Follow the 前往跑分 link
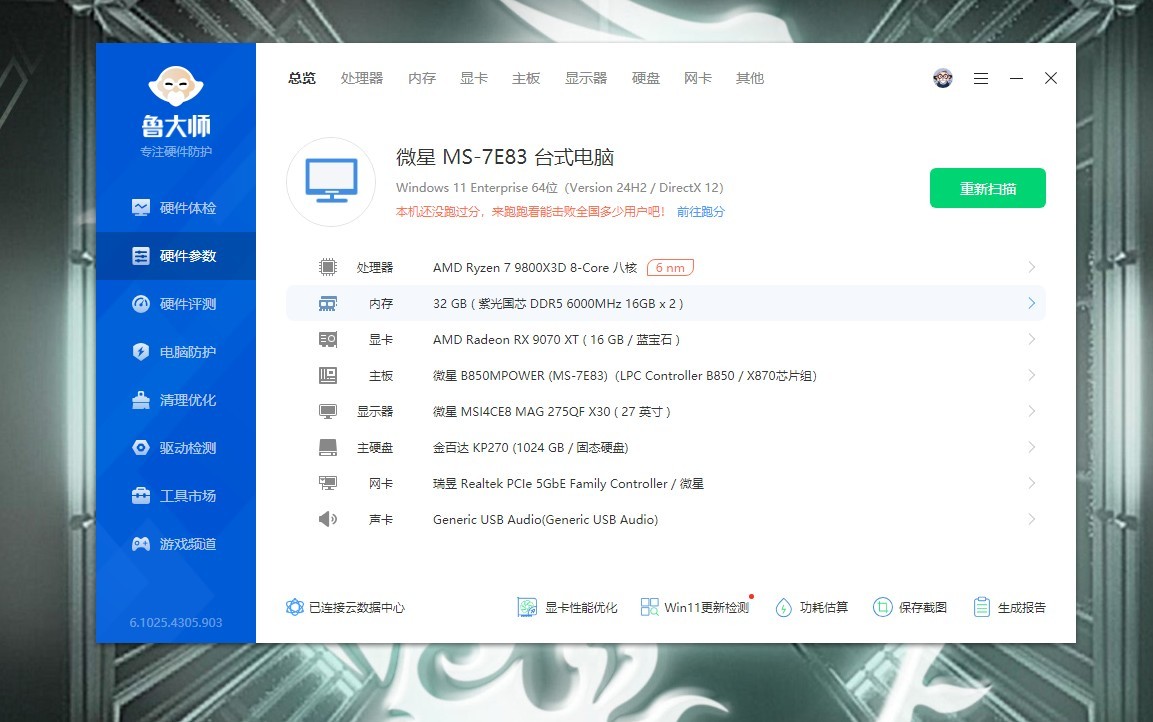This screenshot has width=1153, height=722. [701, 212]
